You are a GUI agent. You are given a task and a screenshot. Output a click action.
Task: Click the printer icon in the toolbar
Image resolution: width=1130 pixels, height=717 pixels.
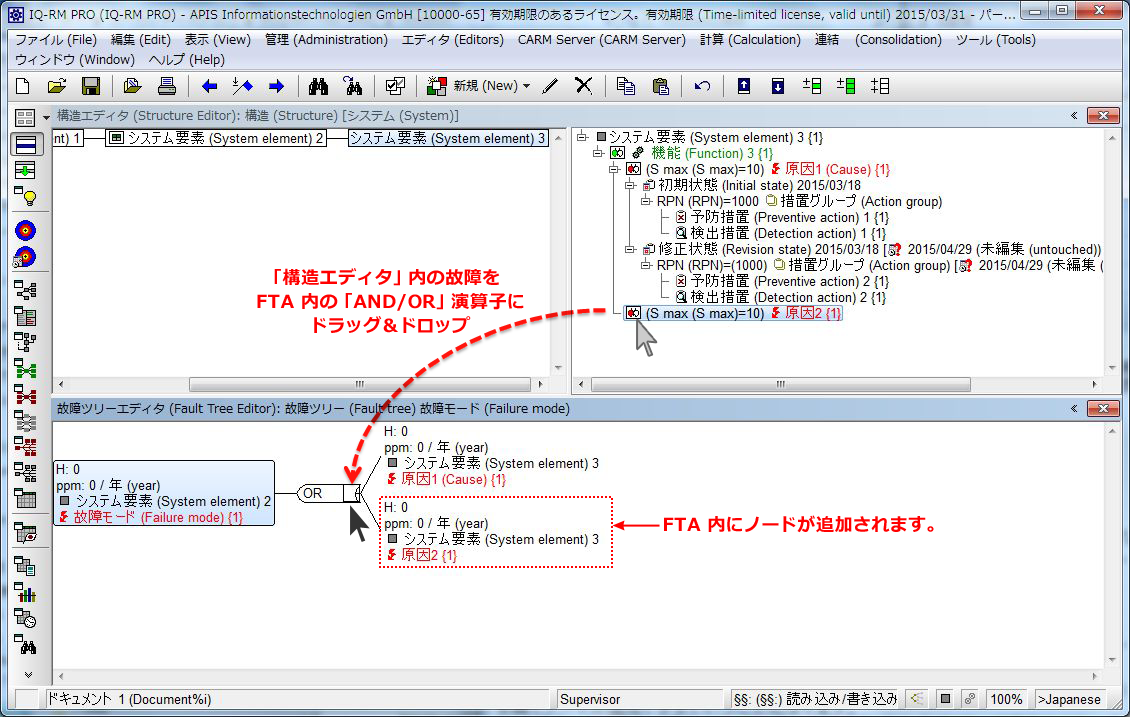coord(166,86)
